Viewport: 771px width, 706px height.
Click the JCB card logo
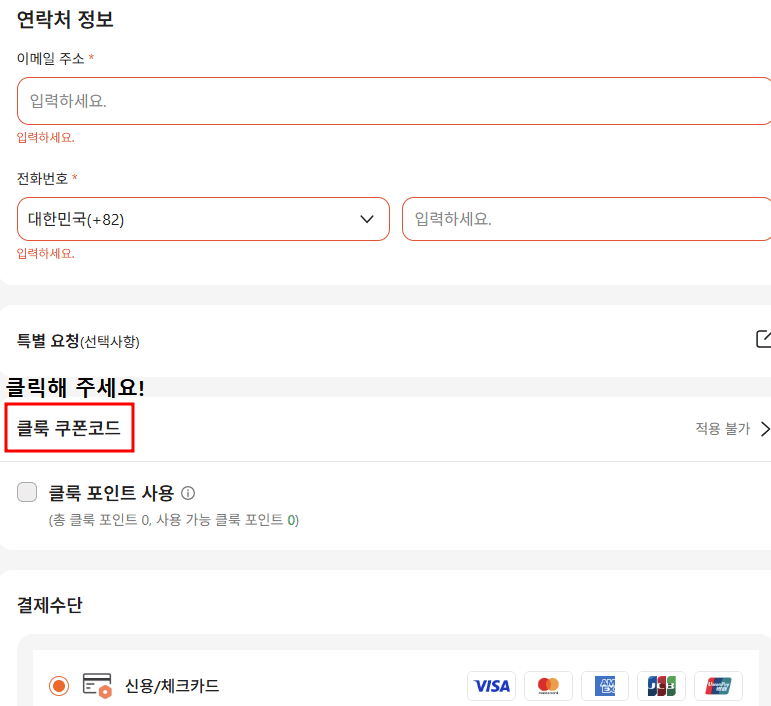661,685
